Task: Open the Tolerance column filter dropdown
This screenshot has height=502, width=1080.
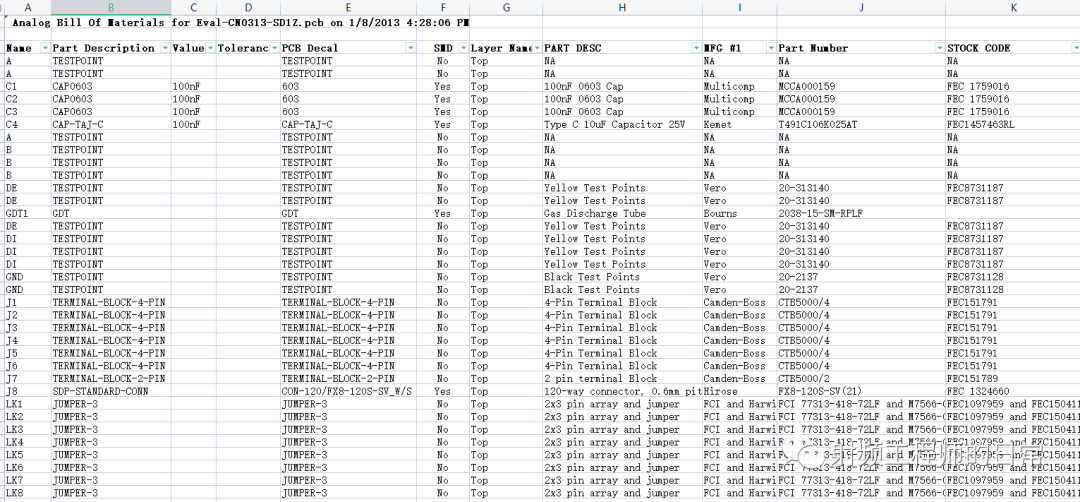Action: coord(274,48)
